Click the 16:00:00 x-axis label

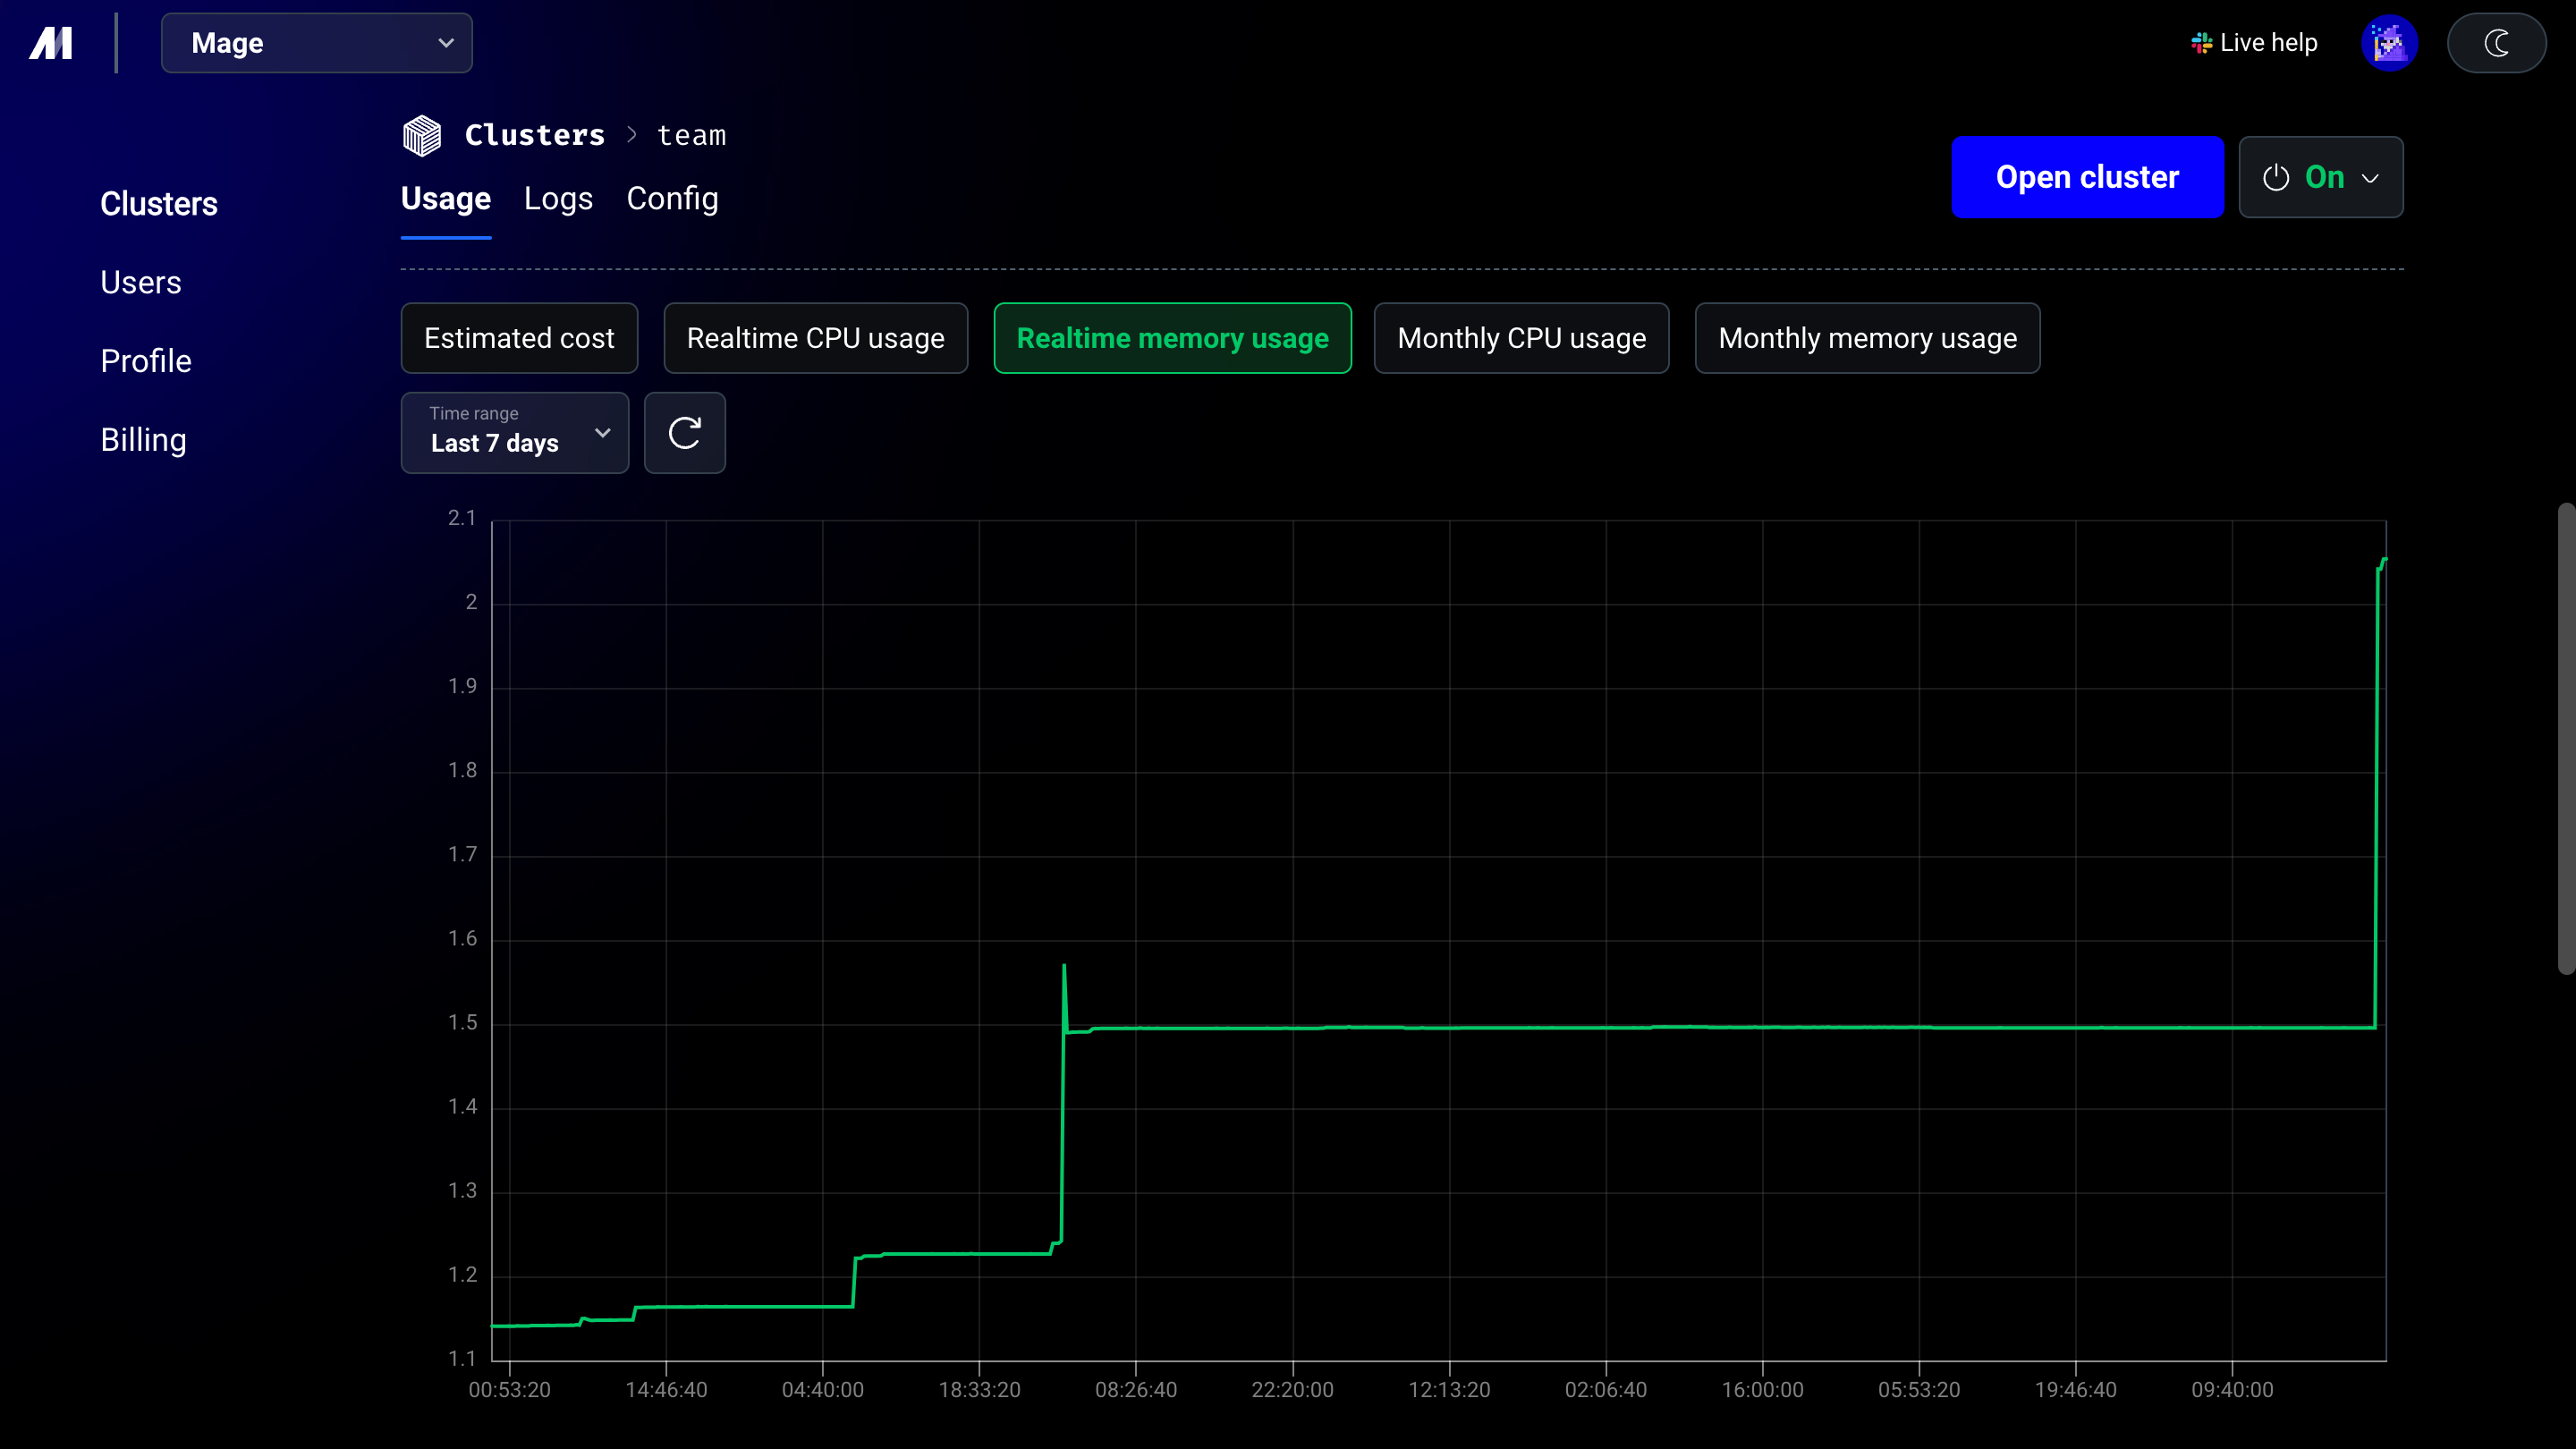click(1763, 1390)
